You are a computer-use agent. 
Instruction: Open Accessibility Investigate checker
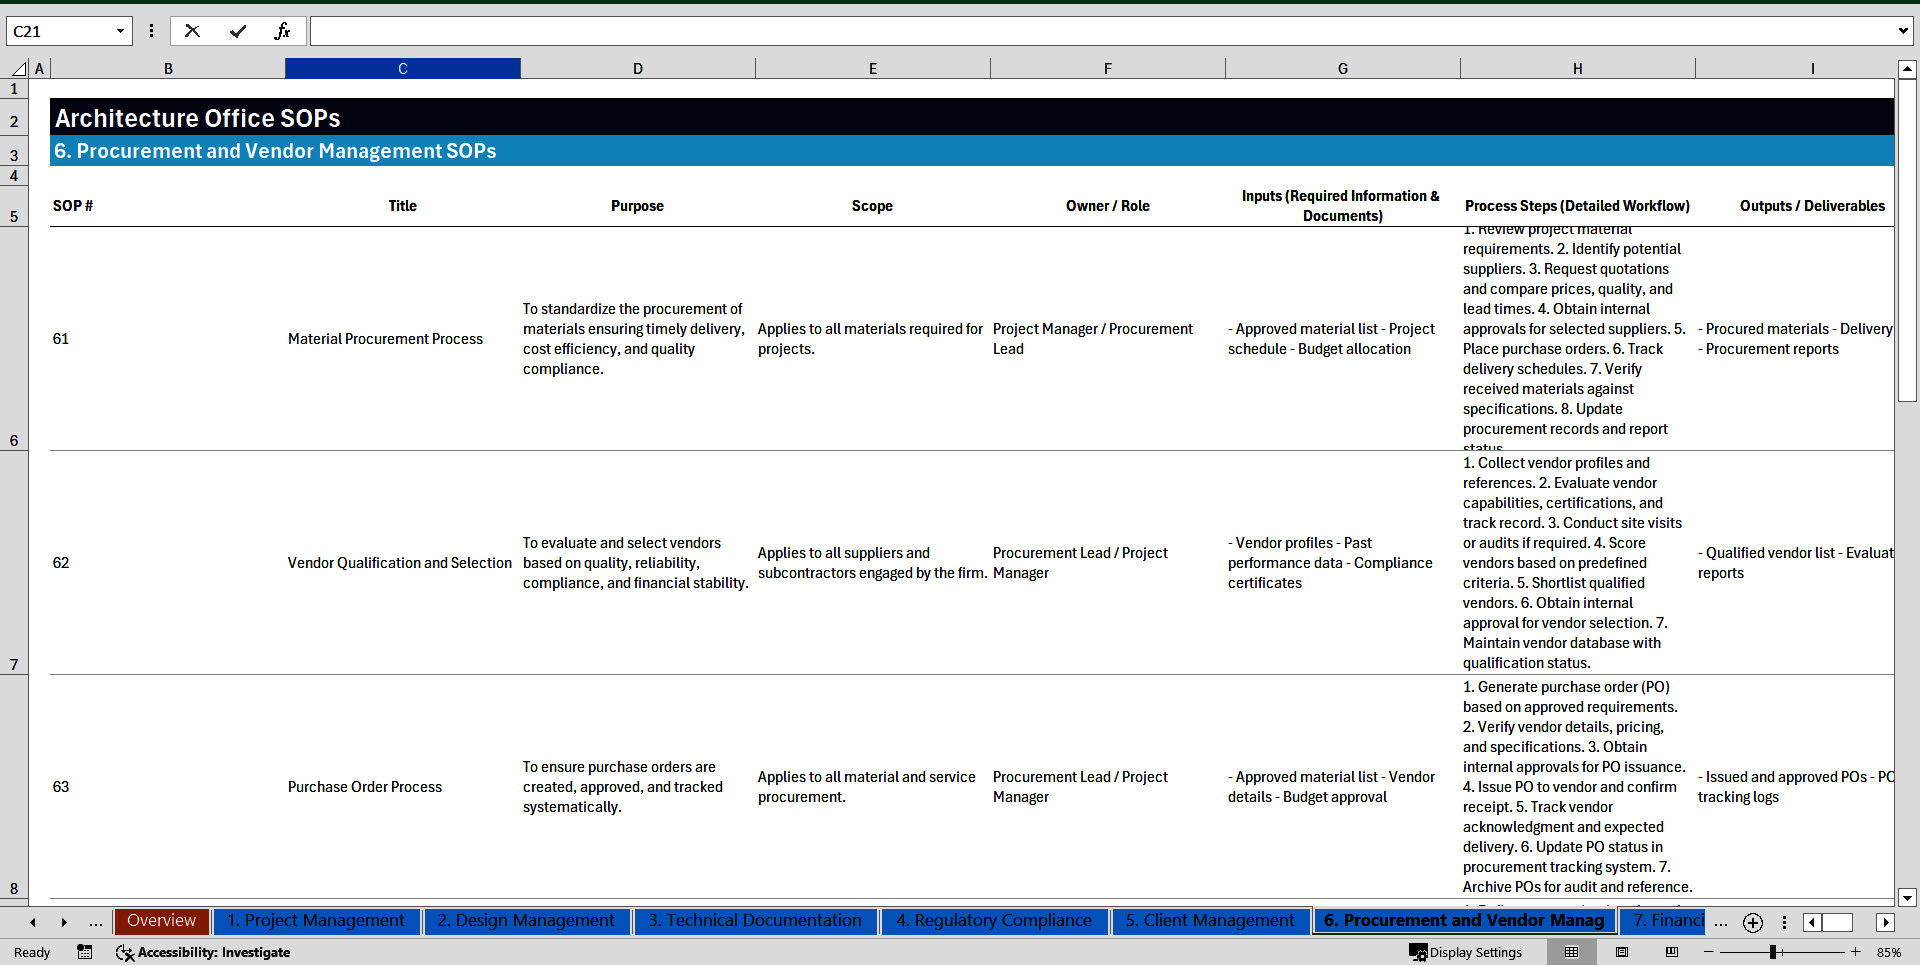click(203, 952)
